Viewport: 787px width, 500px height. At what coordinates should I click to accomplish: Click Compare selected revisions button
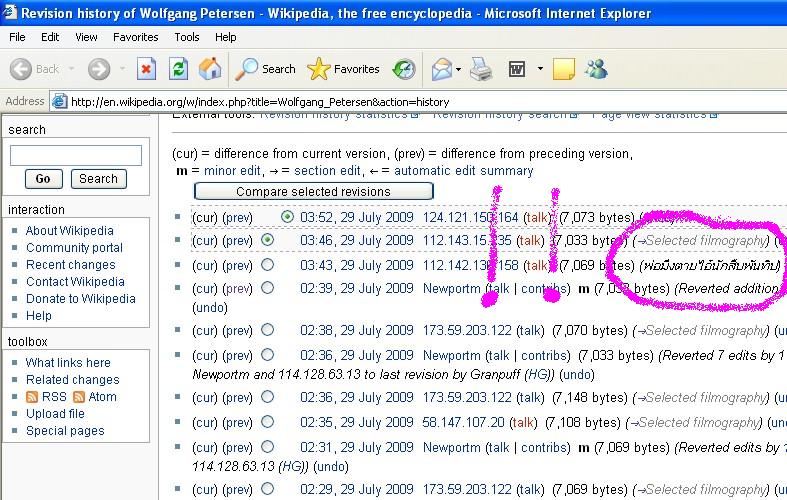(x=314, y=191)
